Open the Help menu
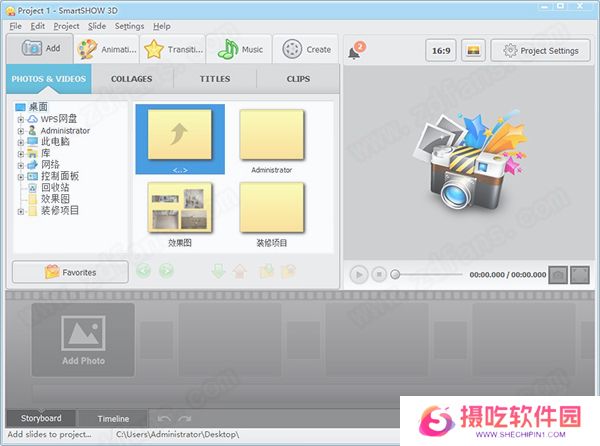The image size is (600, 446). (162, 26)
